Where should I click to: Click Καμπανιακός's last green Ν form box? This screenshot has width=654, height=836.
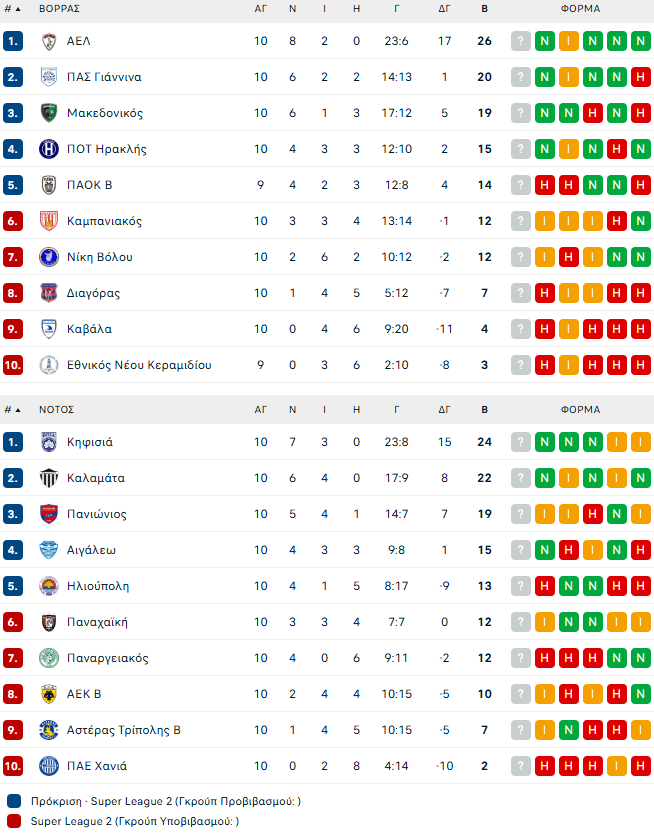[x=641, y=221]
